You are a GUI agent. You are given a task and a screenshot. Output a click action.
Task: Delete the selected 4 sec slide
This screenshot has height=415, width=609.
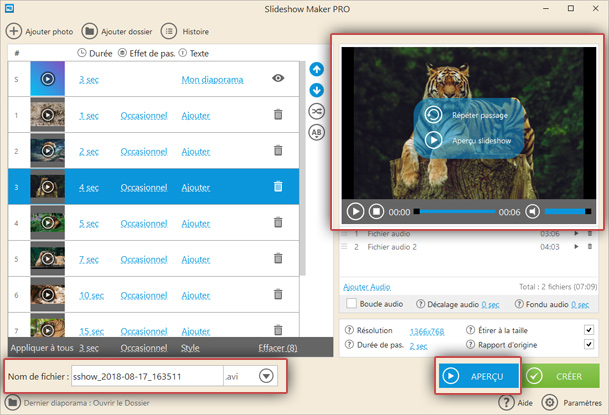278,186
